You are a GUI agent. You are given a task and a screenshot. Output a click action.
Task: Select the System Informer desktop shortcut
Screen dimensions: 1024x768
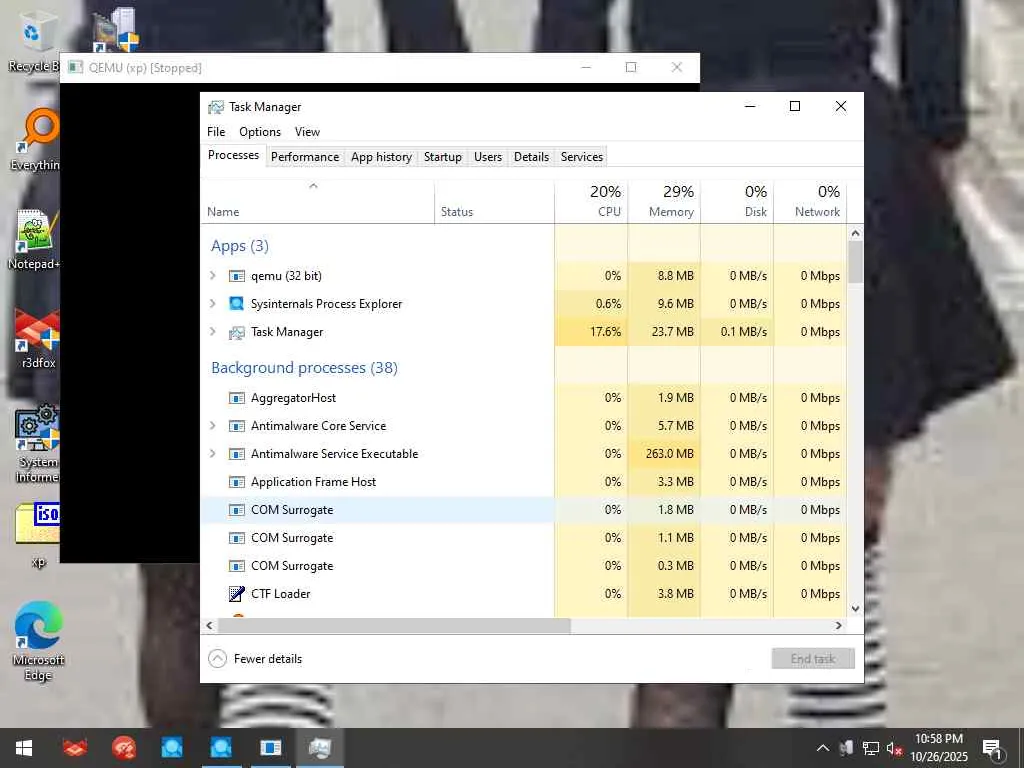coord(37,444)
